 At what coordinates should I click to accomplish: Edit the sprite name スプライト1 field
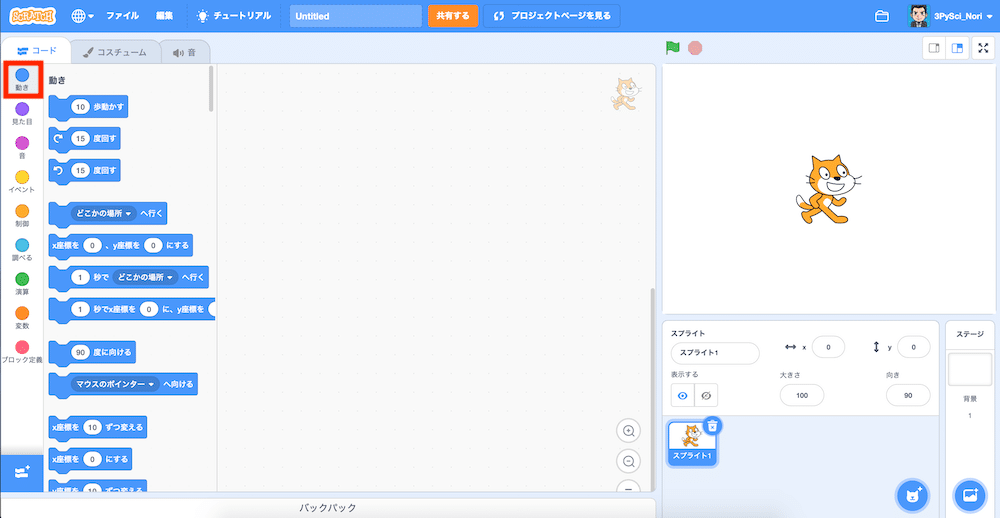[x=715, y=353]
